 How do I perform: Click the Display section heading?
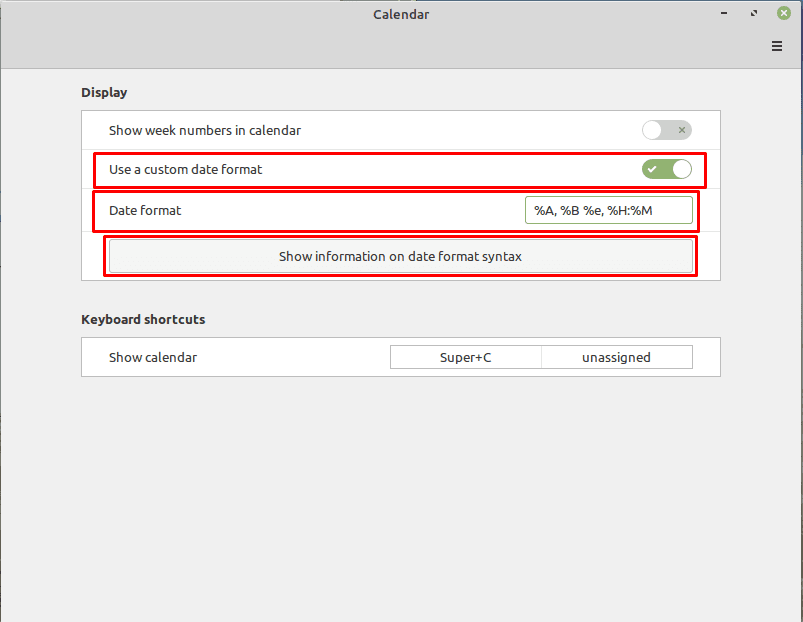[x=104, y=93]
